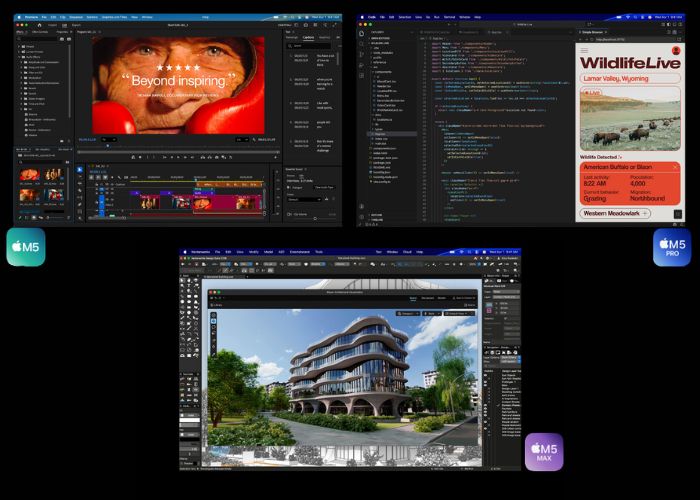Open Source Control in VS Code activity bar
This screenshot has height=500, width=700.
(361, 54)
